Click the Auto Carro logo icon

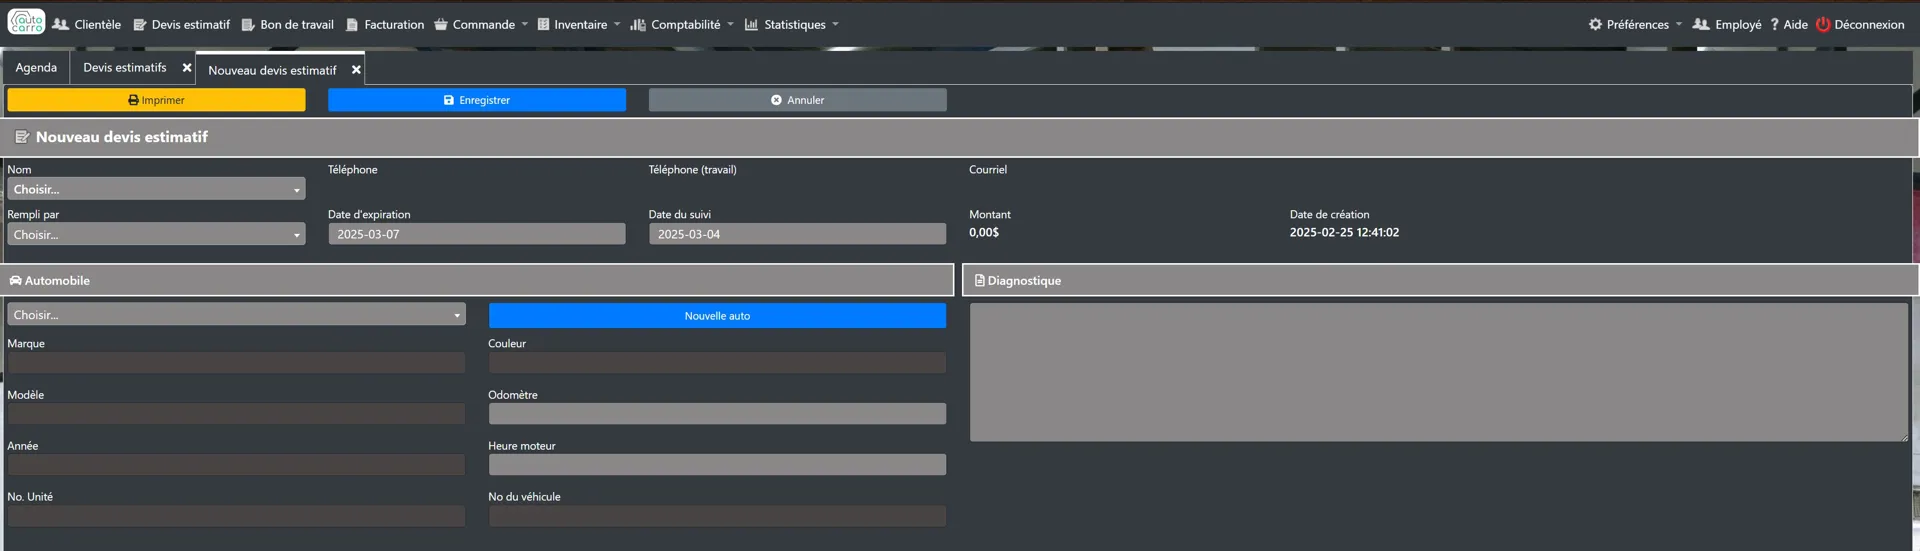point(26,22)
